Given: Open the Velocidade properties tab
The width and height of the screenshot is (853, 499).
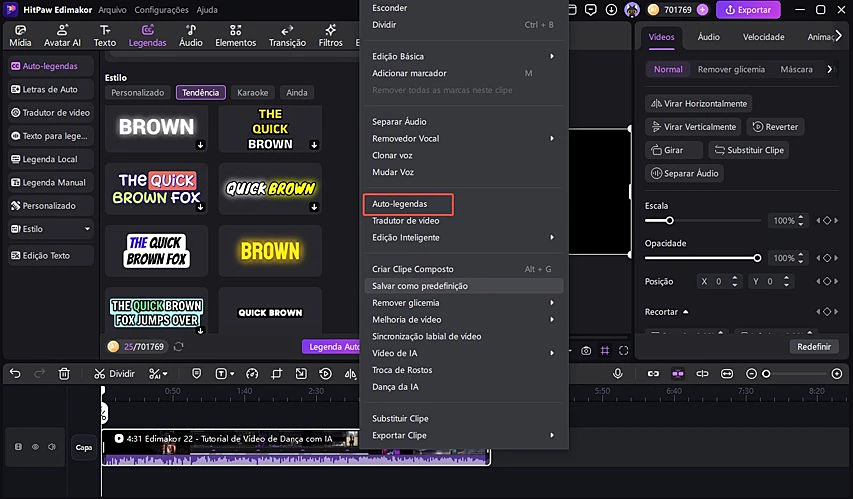Looking at the screenshot, I should (x=763, y=37).
